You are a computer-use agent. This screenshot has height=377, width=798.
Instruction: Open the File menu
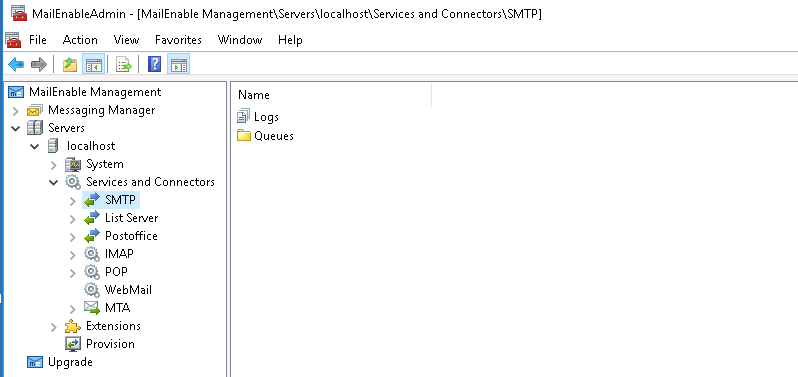click(38, 40)
